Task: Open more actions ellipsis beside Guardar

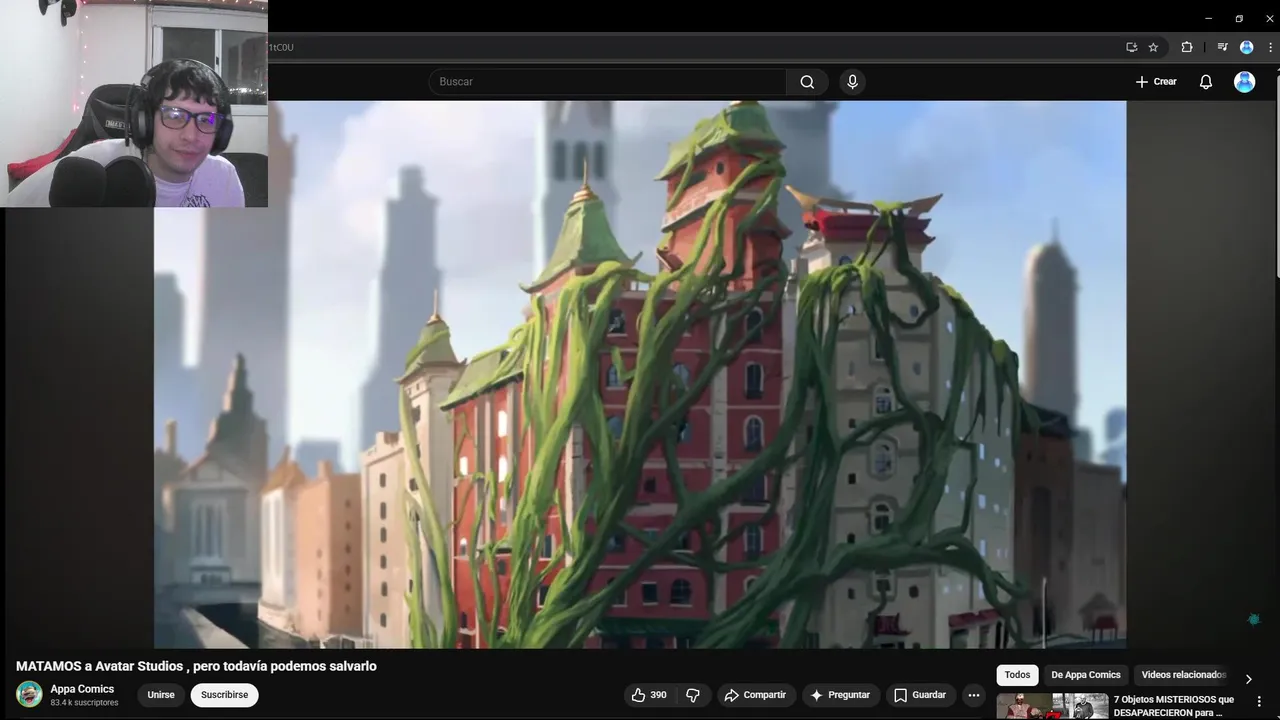Action: click(974, 695)
